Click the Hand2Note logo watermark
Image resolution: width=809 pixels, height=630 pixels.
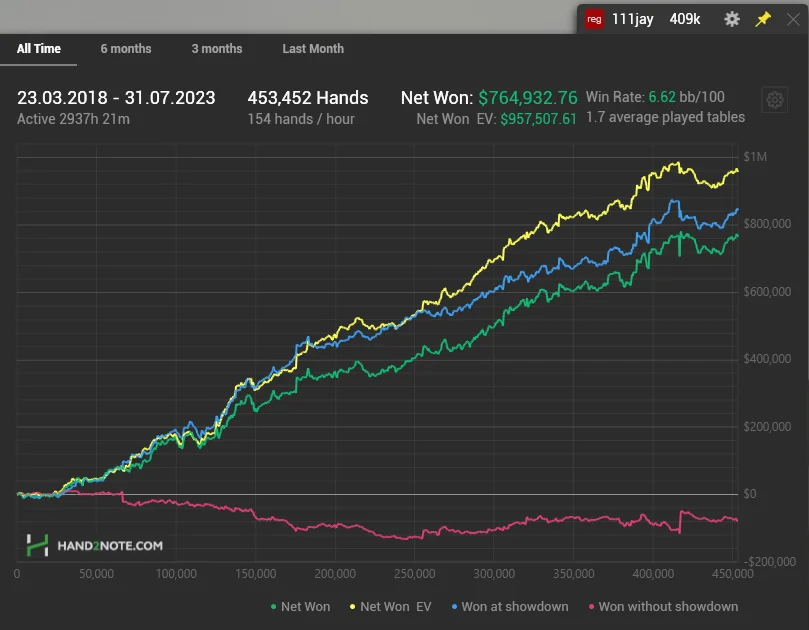click(x=94, y=546)
